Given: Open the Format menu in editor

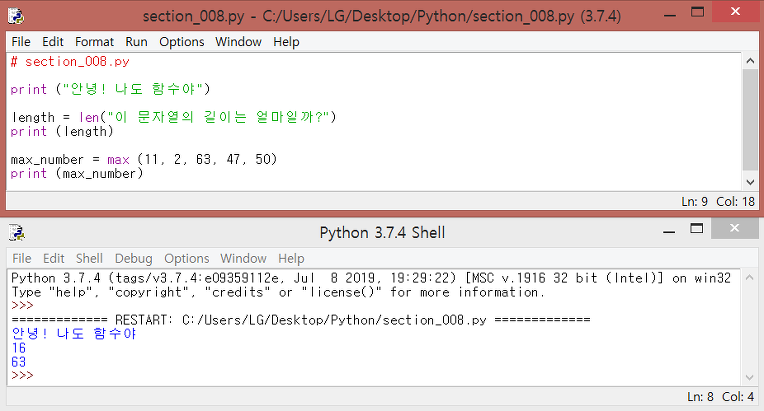Looking at the screenshot, I should point(94,42).
